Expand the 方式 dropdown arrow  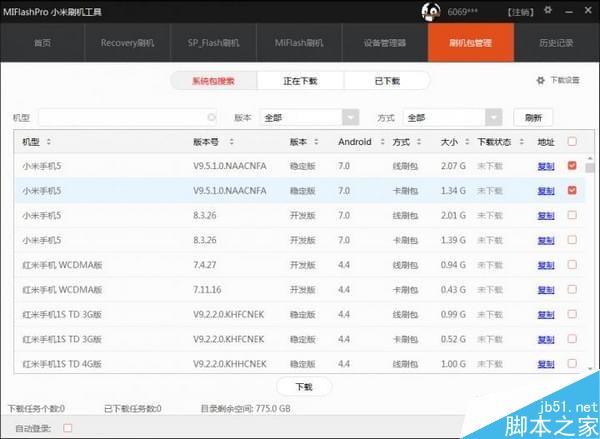494,118
